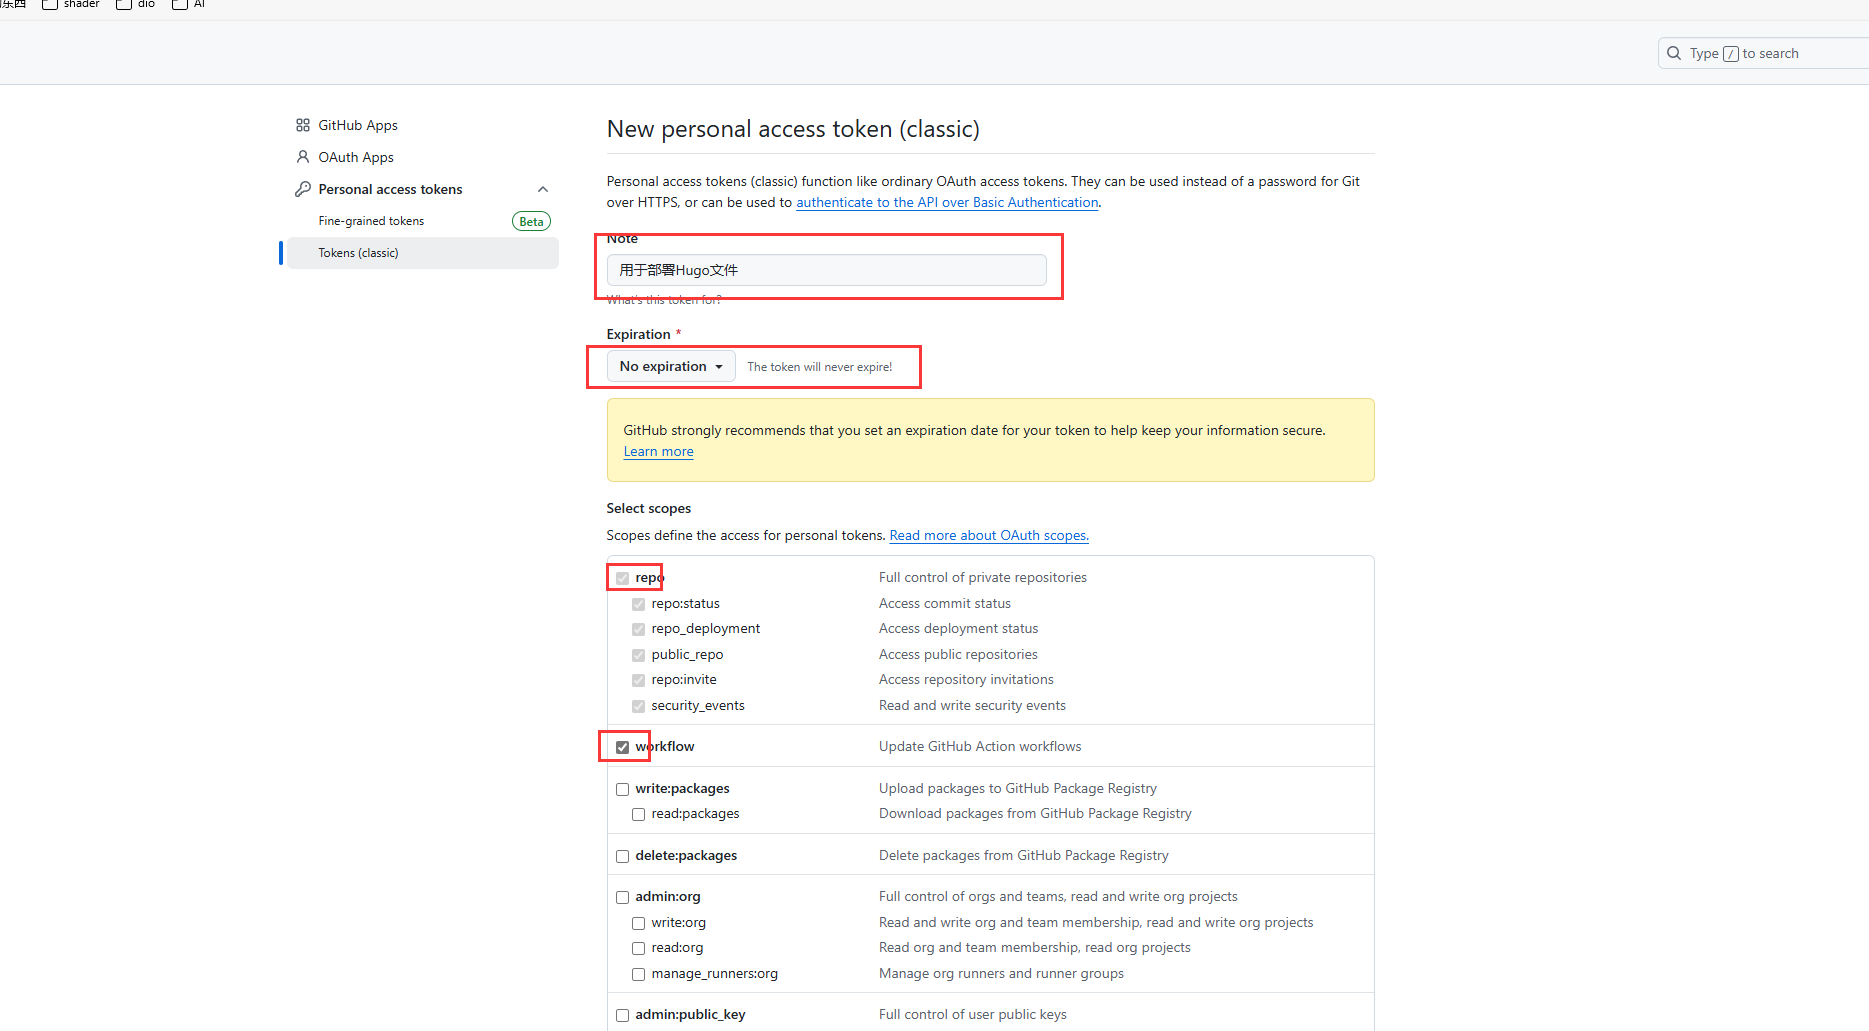The height and width of the screenshot is (1031, 1869).
Task: Open the Learn more link
Action: pyautogui.click(x=658, y=452)
